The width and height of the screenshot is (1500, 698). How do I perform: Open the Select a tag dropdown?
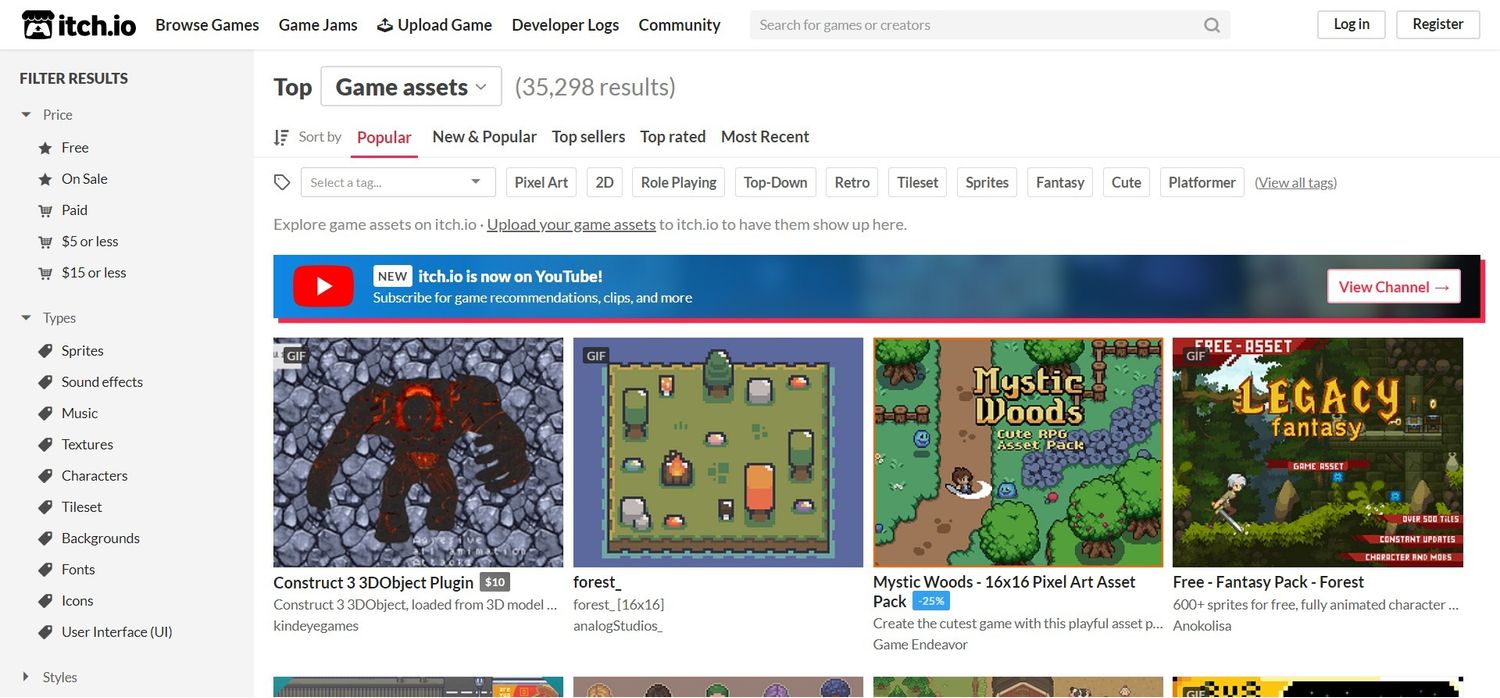[x=398, y=182]
